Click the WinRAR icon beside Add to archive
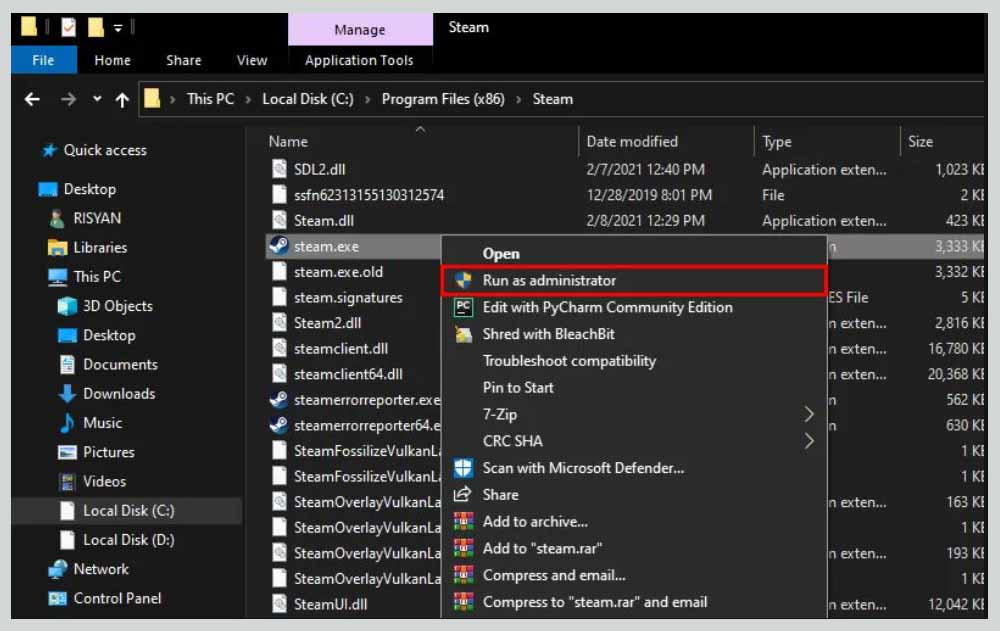Viewport: 1000px width, 631px height. pyautogui.click(x=463, y=520)
